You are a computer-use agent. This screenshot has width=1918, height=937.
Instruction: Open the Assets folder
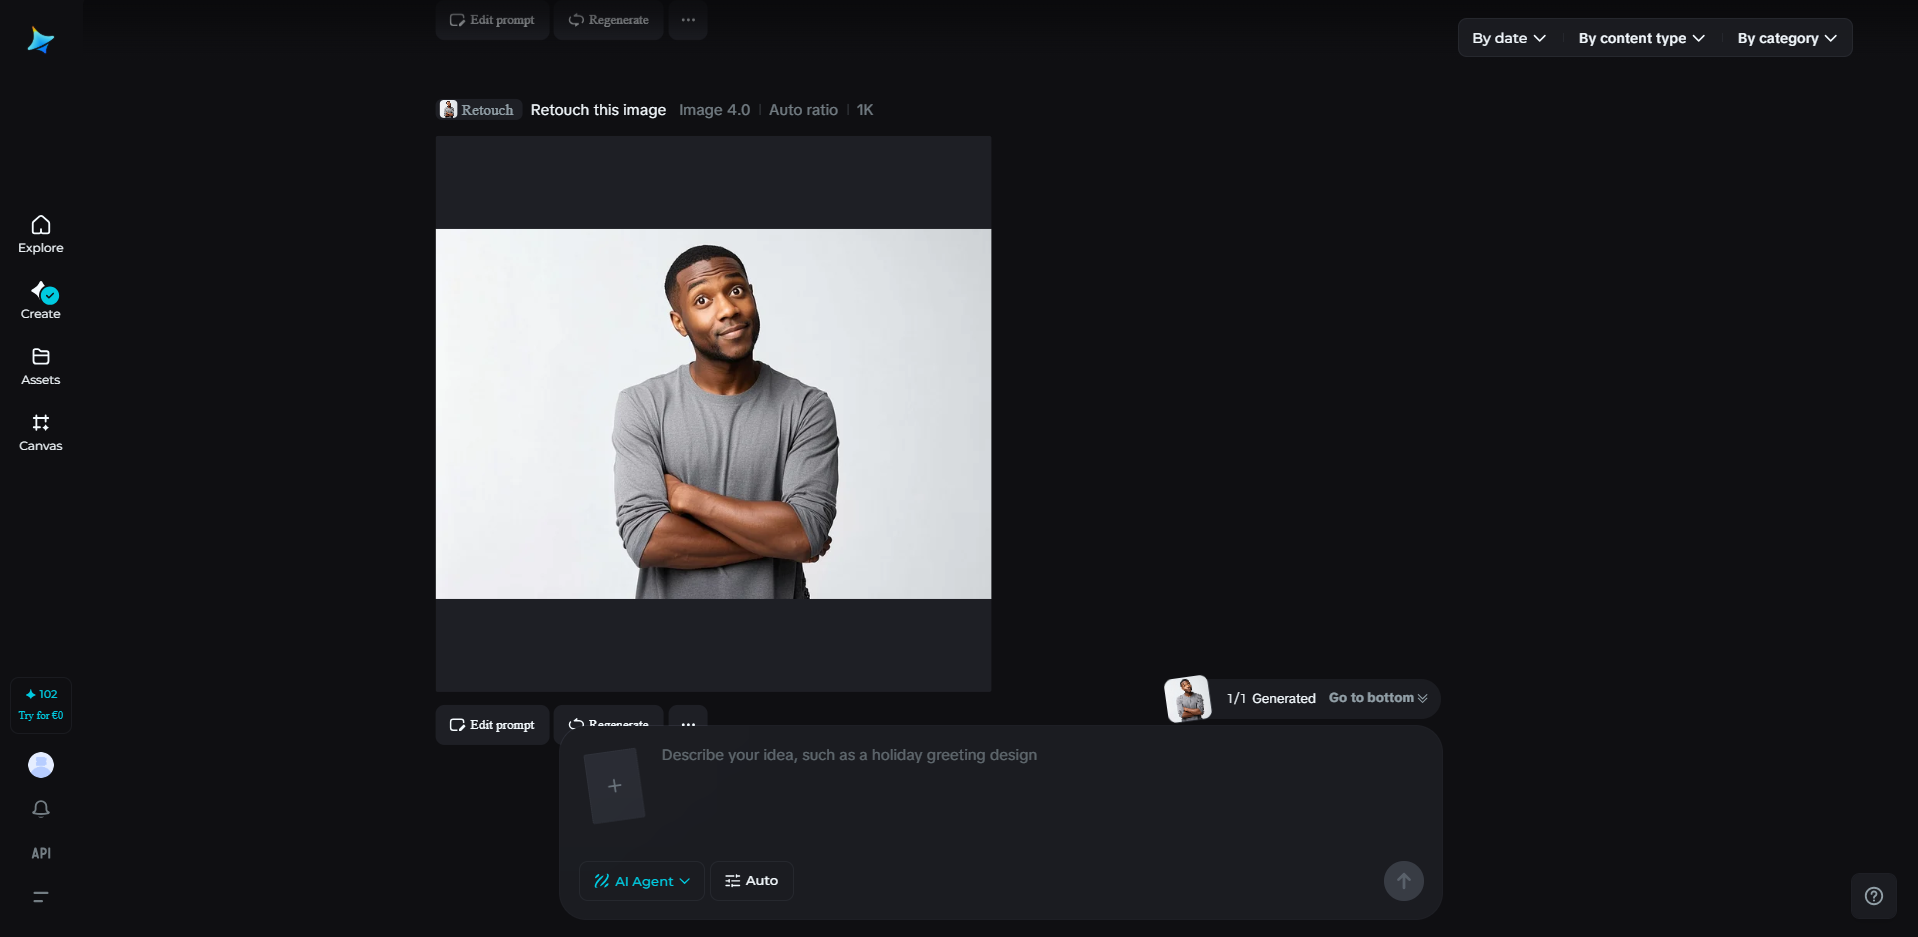pos(41,366)
